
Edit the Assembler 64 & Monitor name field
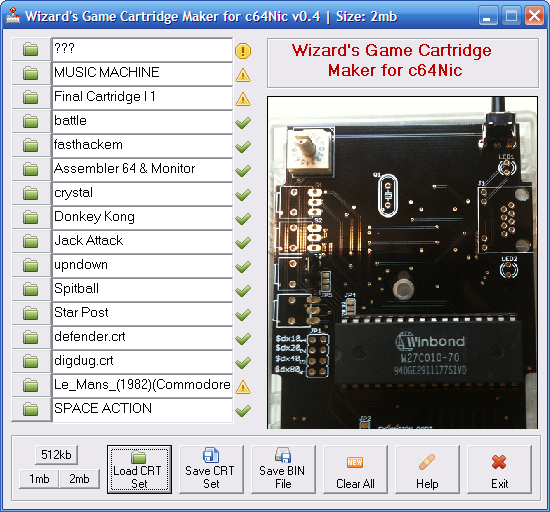point(142,169)
